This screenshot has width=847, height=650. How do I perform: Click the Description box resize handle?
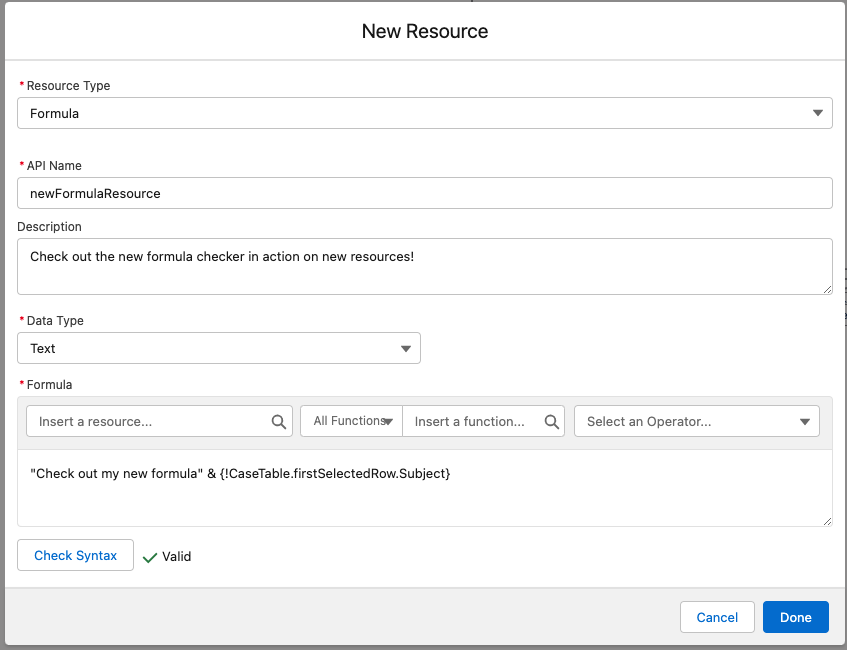click(826, 289)
